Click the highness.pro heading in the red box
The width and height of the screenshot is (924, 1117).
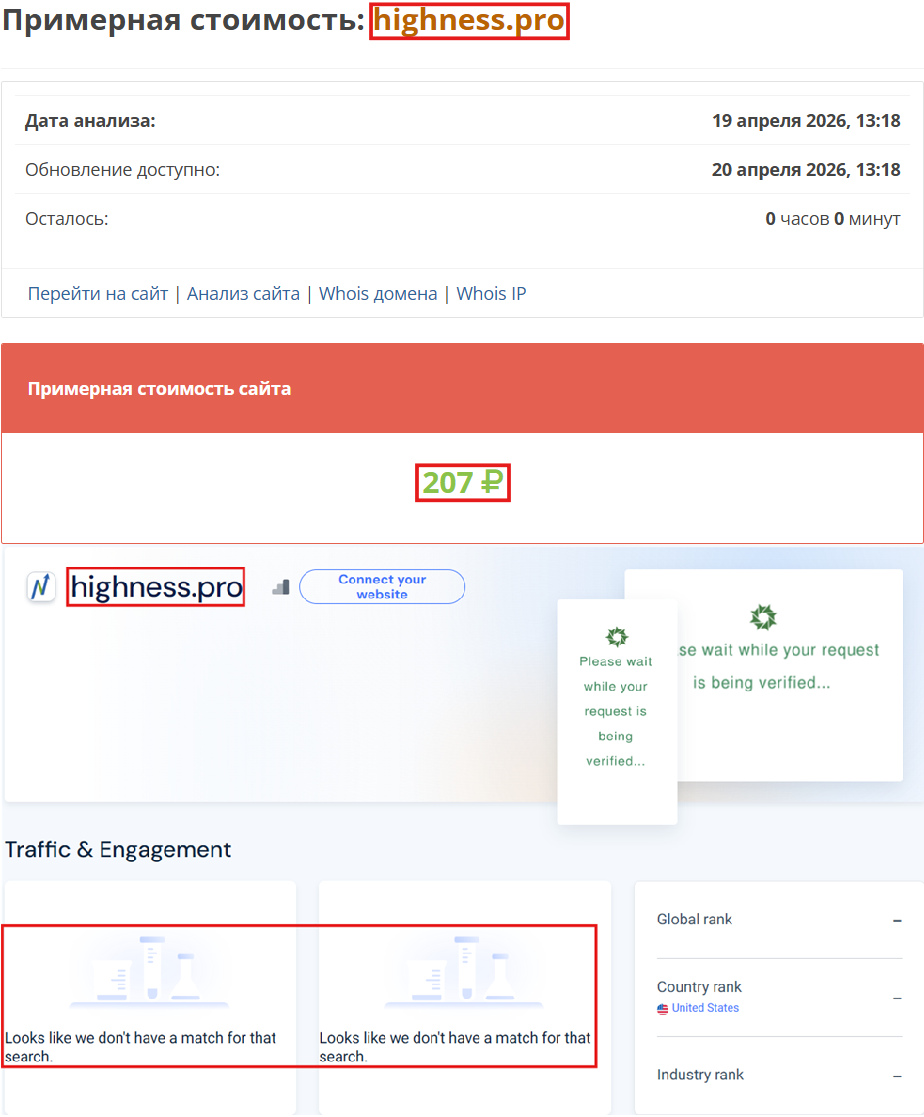(x=469, y=21)
